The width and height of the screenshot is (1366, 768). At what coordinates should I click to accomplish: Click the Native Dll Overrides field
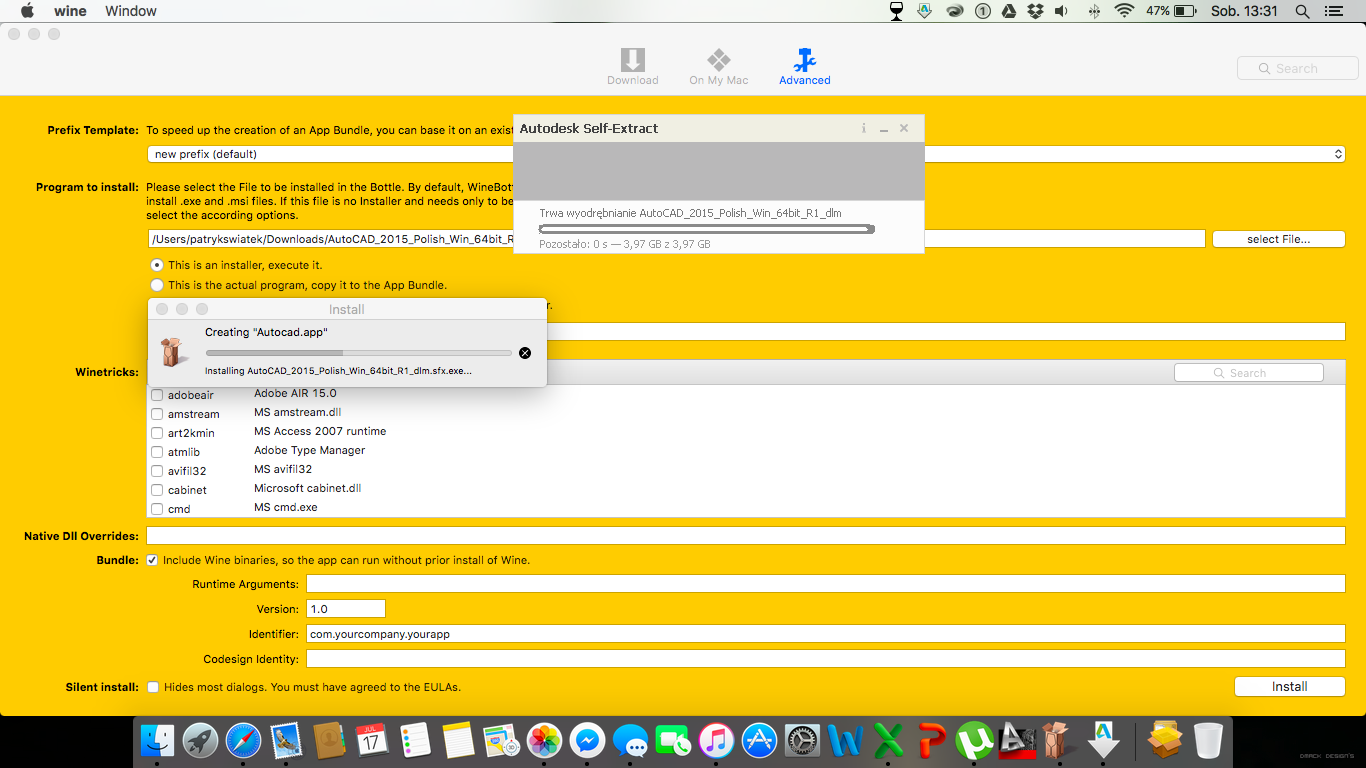point(745,536)
